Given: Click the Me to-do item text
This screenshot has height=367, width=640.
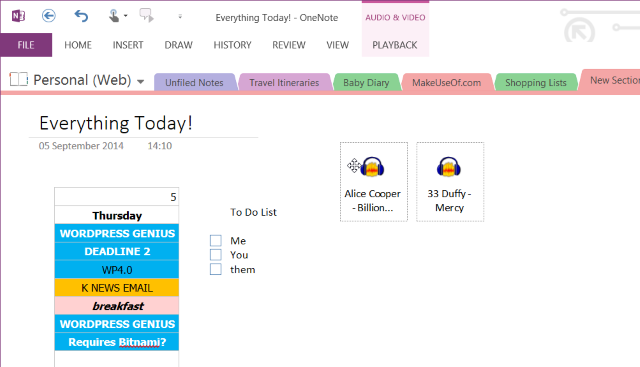Looking at the screenshot, I should pyautogui.click(x=238, y=241).
